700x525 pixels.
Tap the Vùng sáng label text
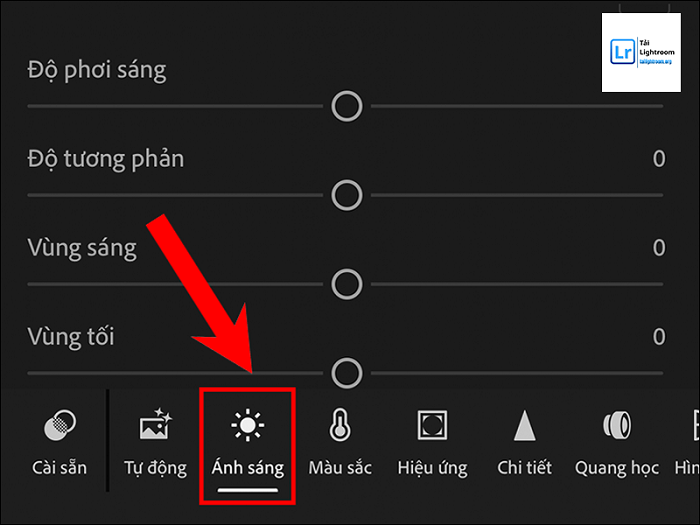click(x=83, y=247)
